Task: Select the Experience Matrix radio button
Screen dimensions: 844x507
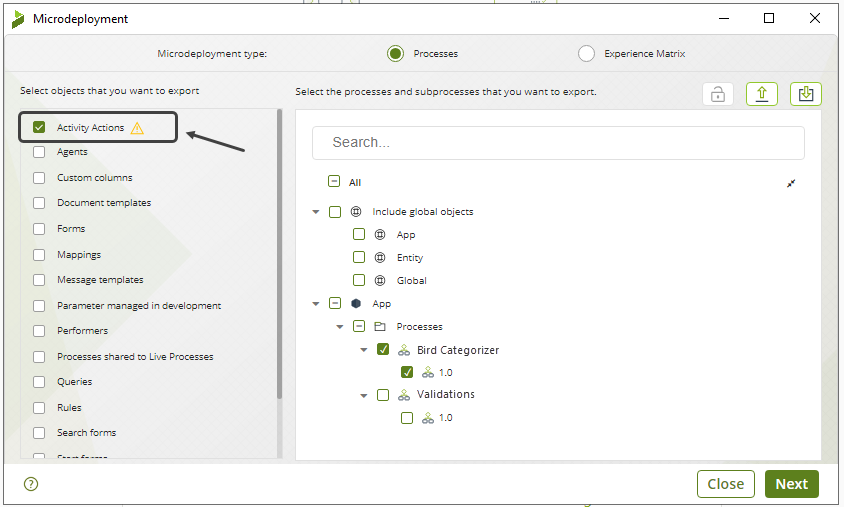Action: 586,54
